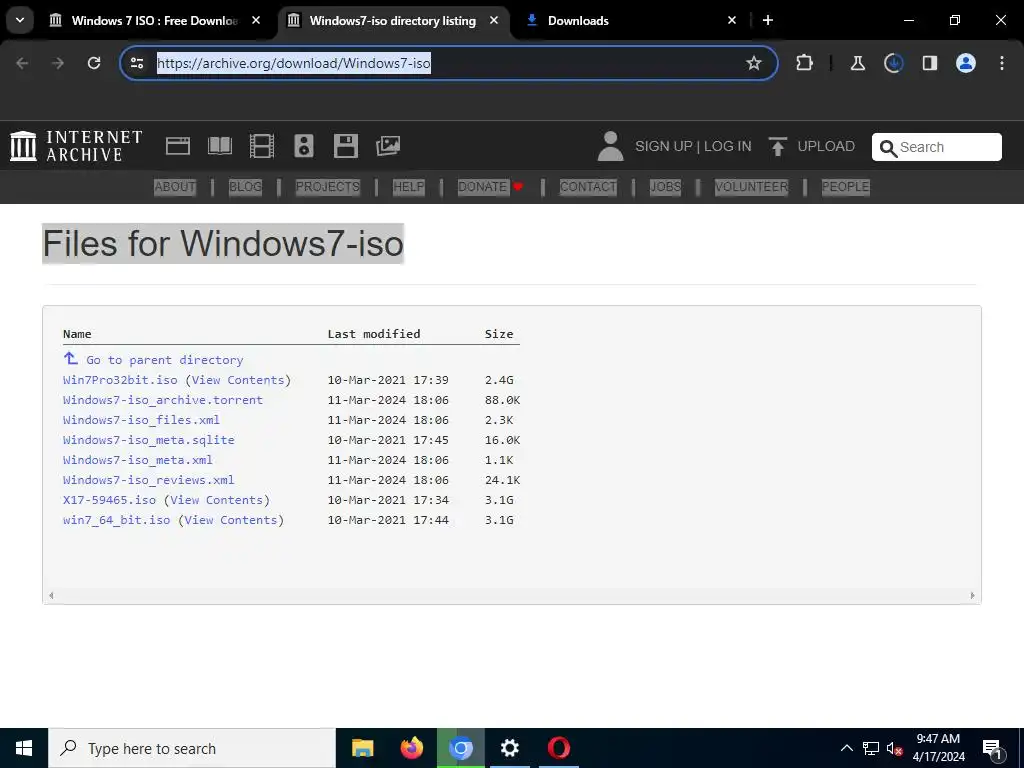Image resolution: width=1024 pixels, height=768 pixels.
Task: Open the Windows Start menu
Action: click(x=24, y=748)
